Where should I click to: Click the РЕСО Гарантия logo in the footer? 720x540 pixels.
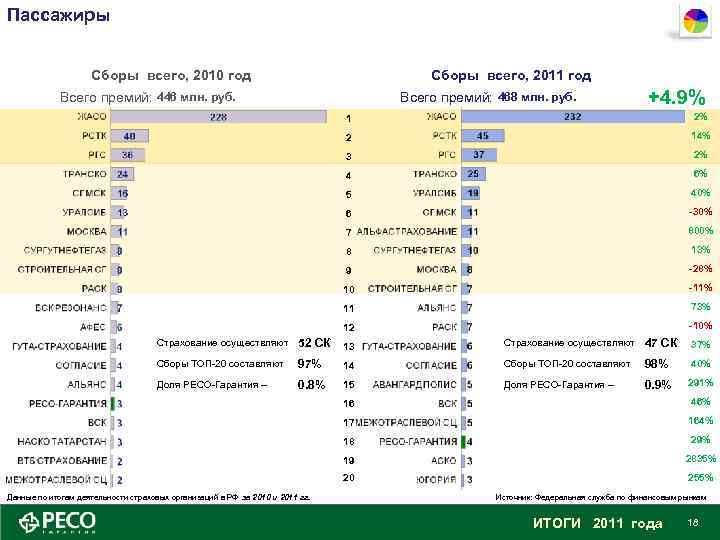(57, 523)
